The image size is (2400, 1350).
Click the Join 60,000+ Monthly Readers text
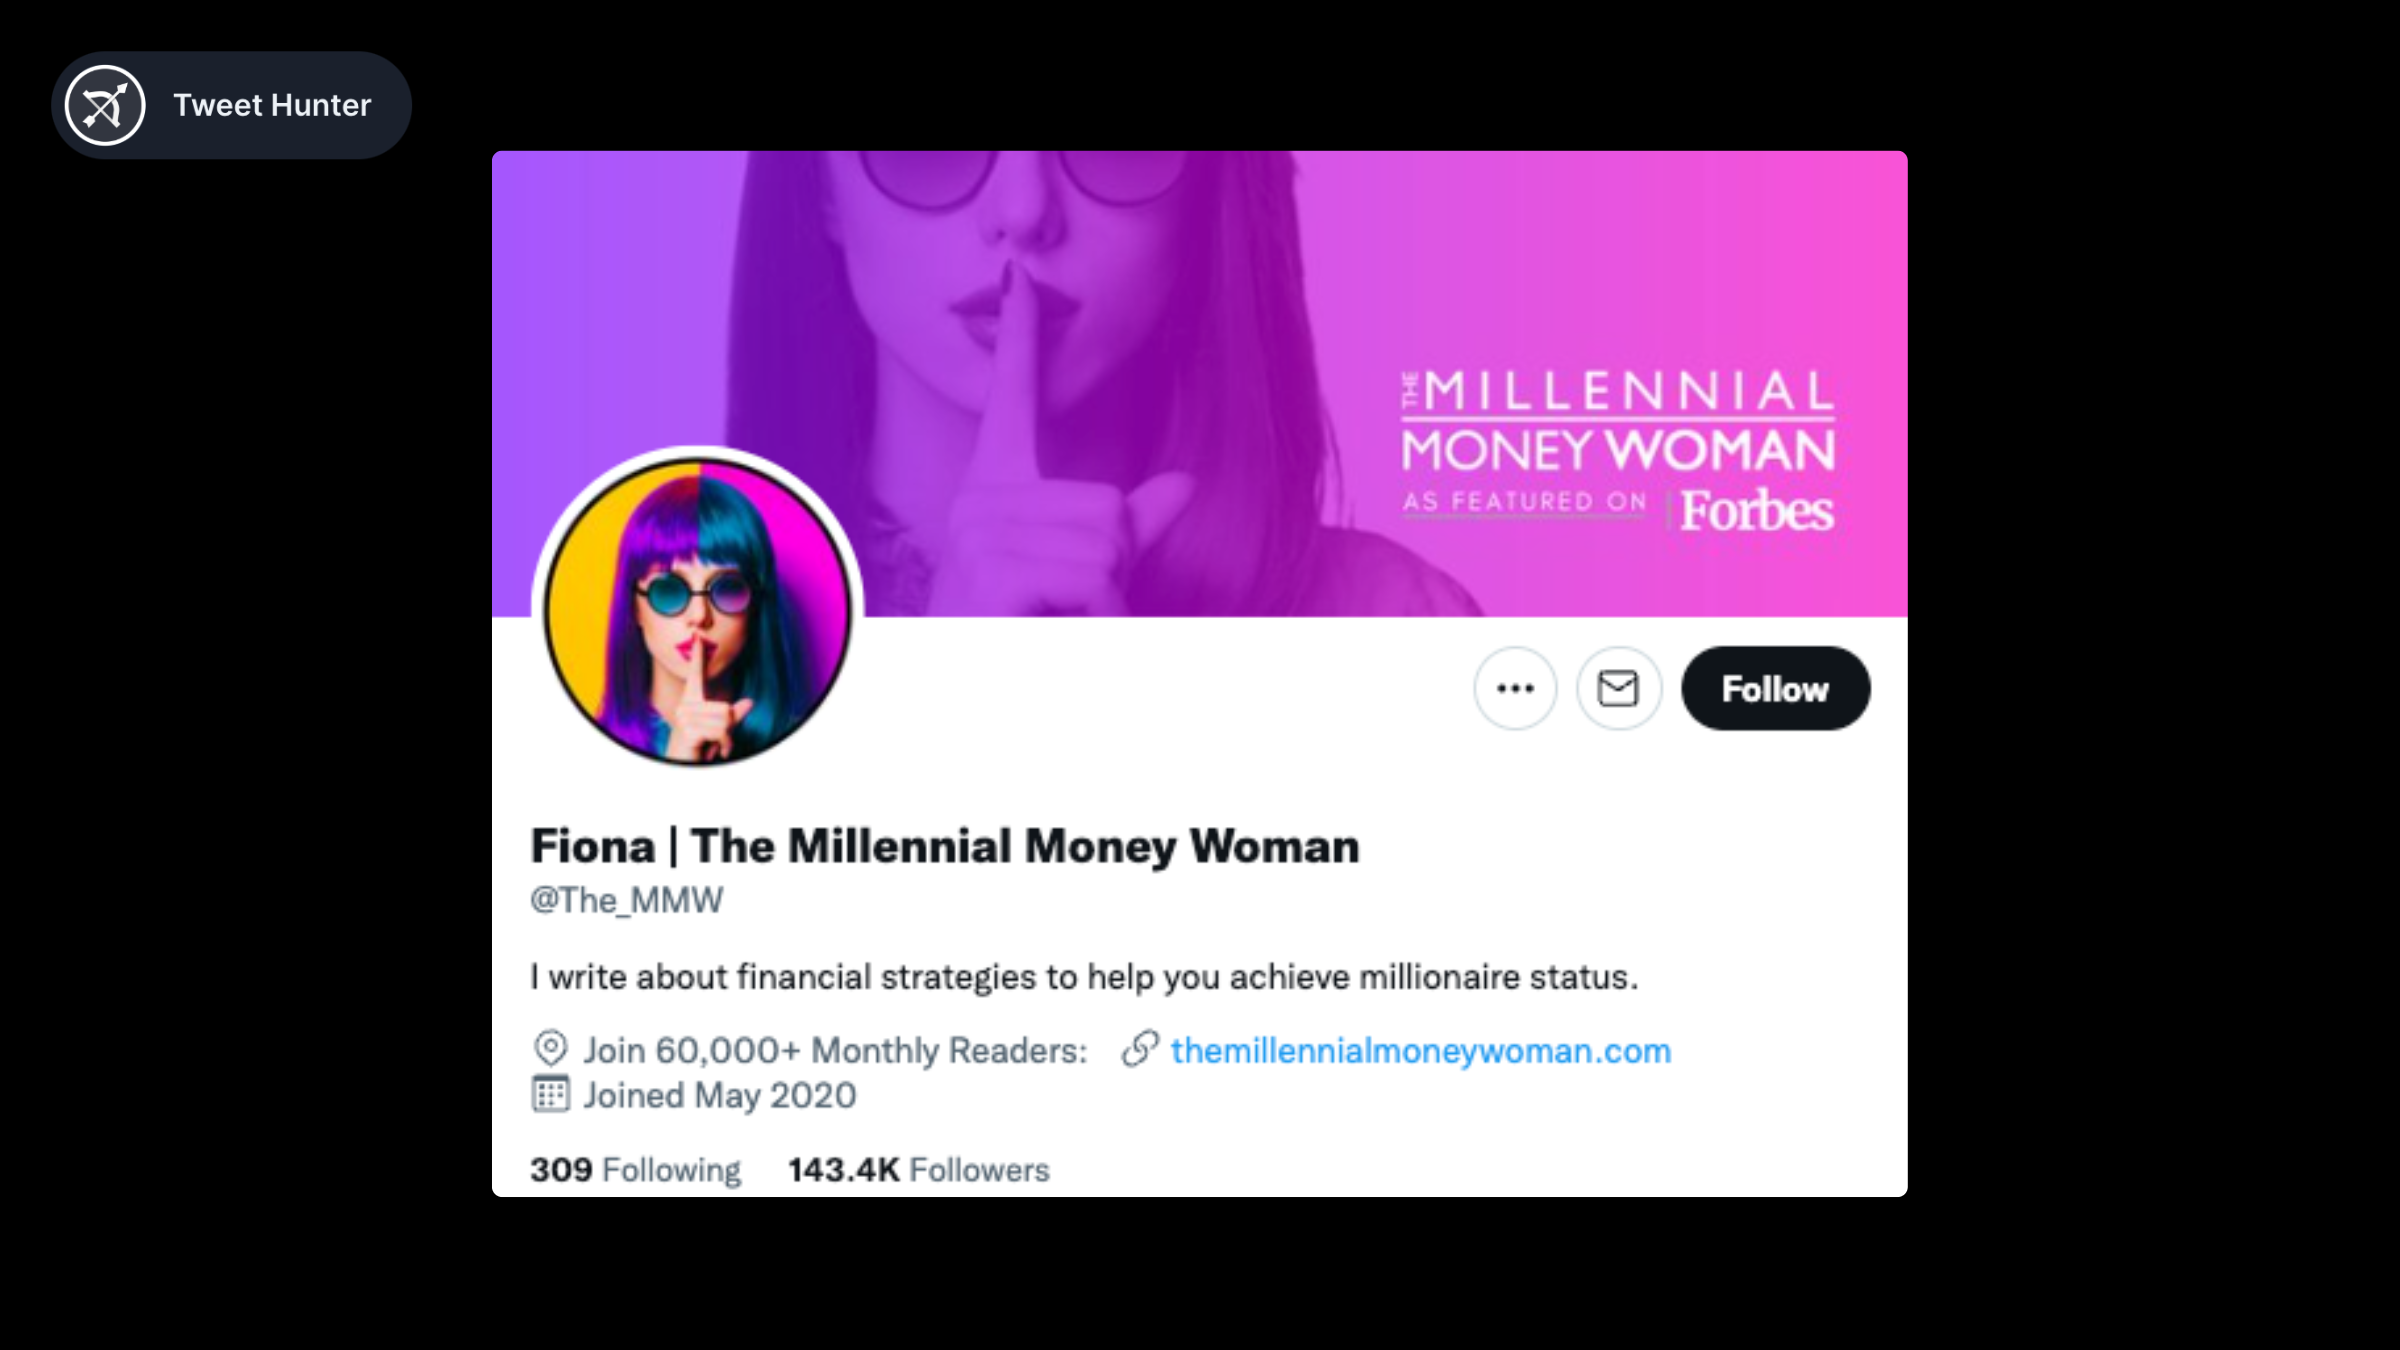[835, 1051]
